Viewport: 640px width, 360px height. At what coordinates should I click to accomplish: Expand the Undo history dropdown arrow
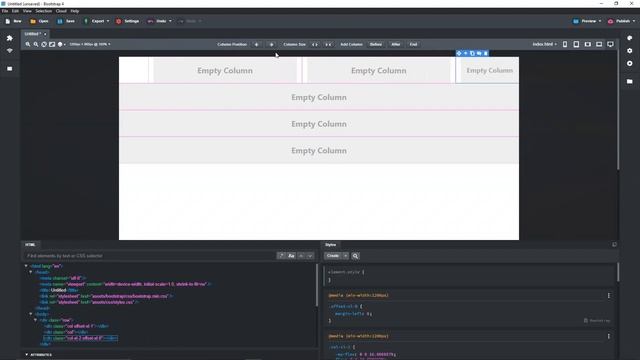pos(170,21)
